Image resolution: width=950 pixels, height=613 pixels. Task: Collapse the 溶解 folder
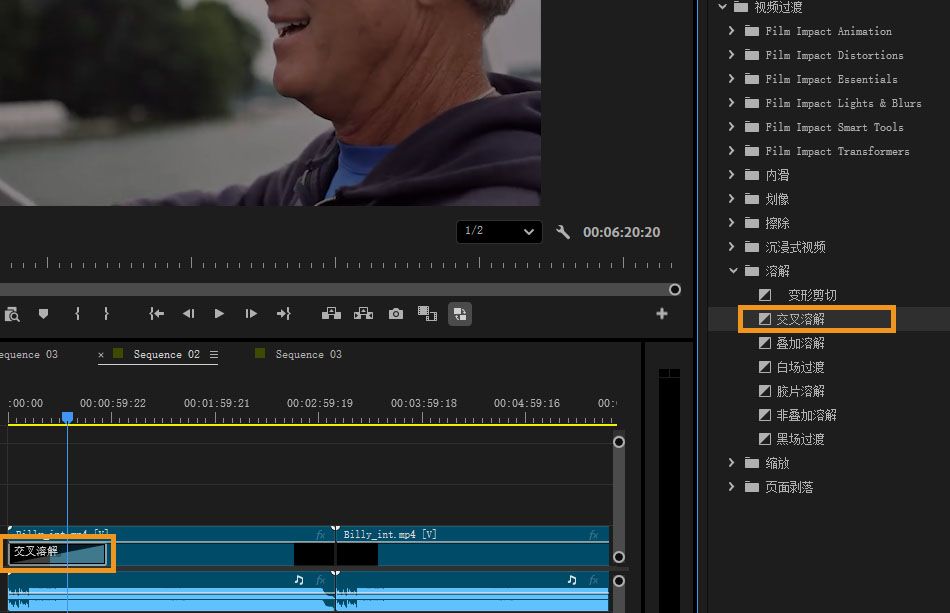pyautogui.click(x=732, y=271)
